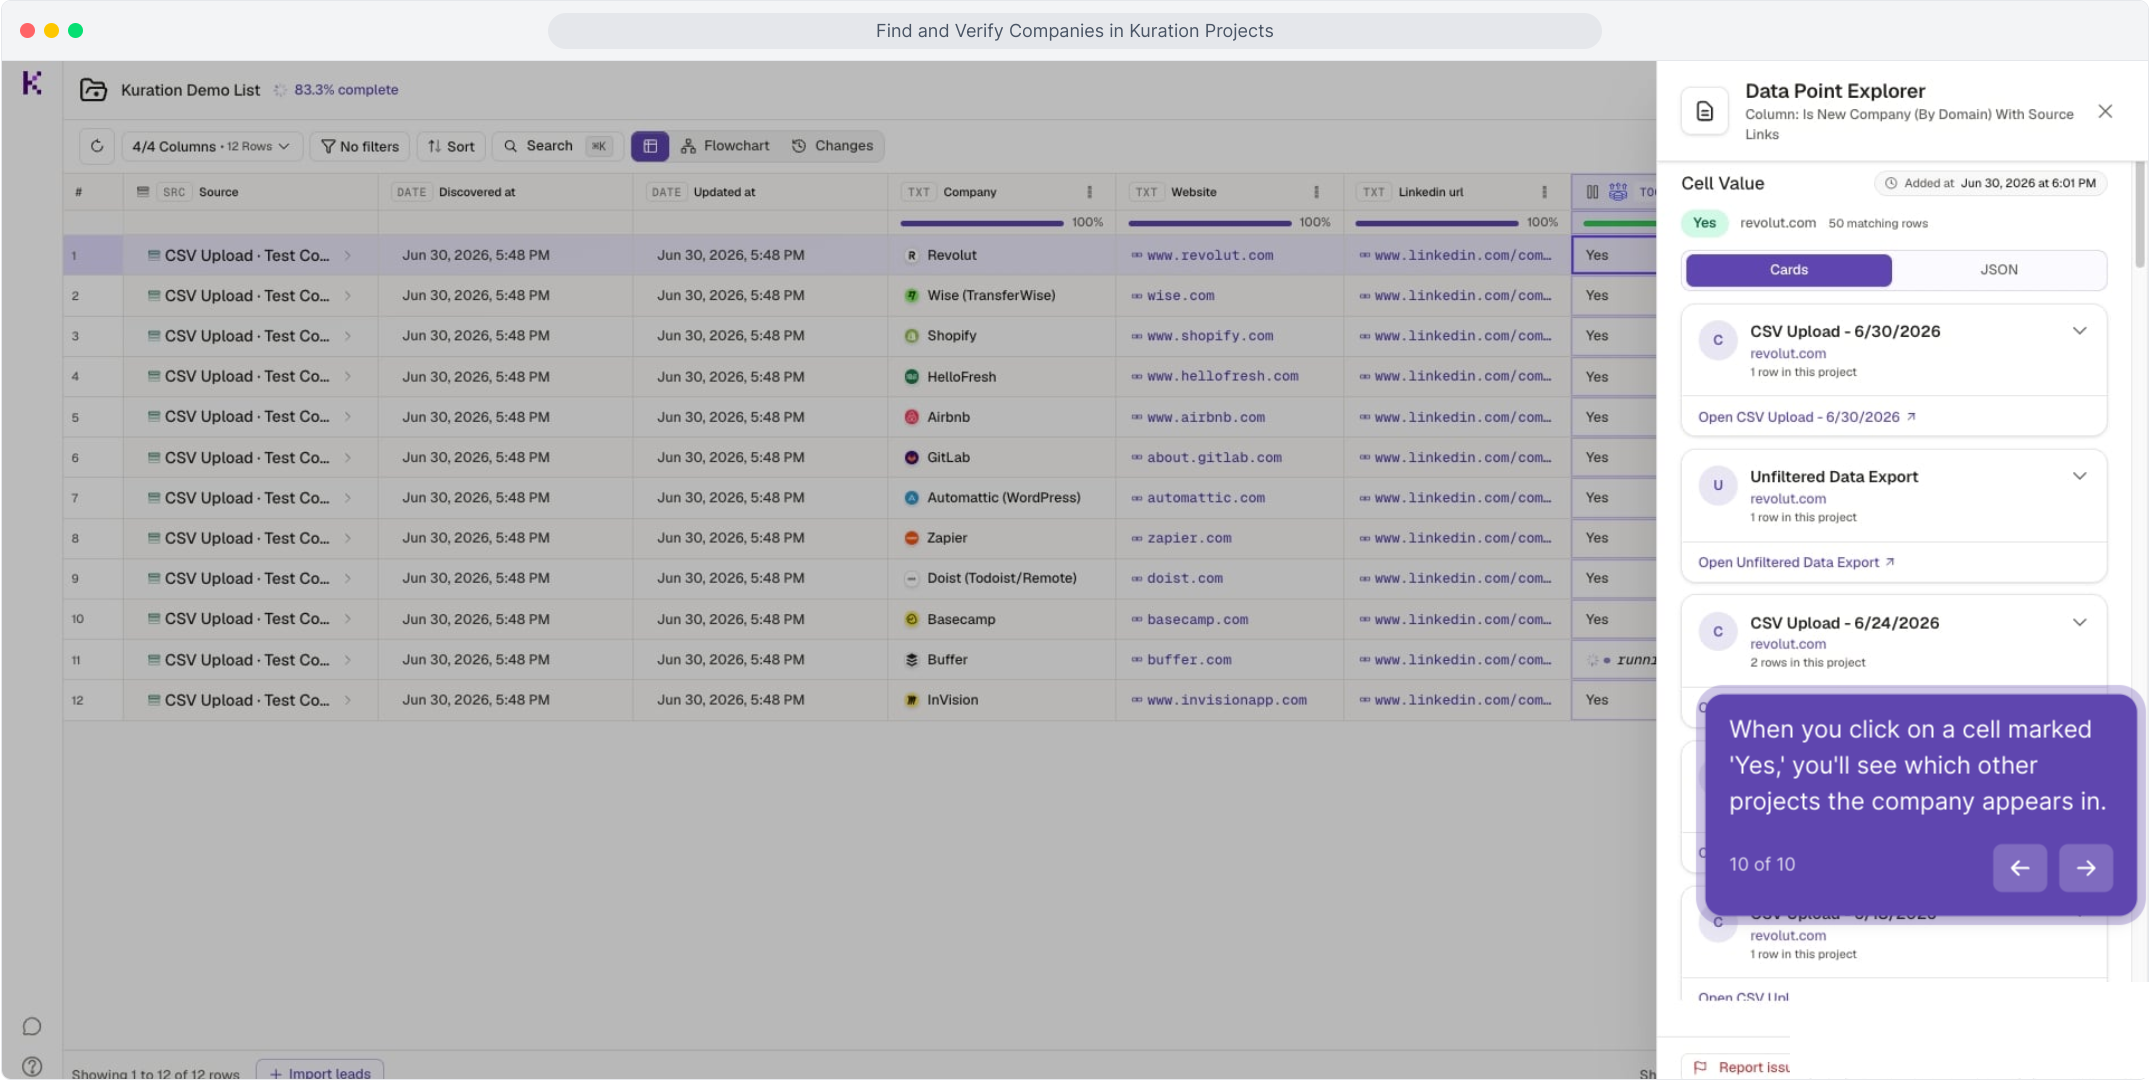Click the Company column 100% progress bar
The image size is (2150, 1080).
tap(981, 223)
